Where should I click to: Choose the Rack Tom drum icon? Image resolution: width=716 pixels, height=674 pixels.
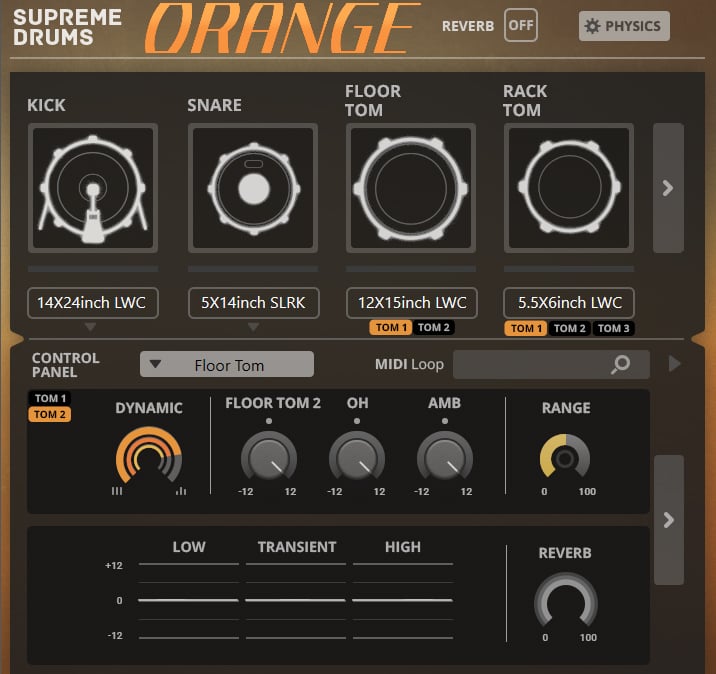[x=569, y=188]
